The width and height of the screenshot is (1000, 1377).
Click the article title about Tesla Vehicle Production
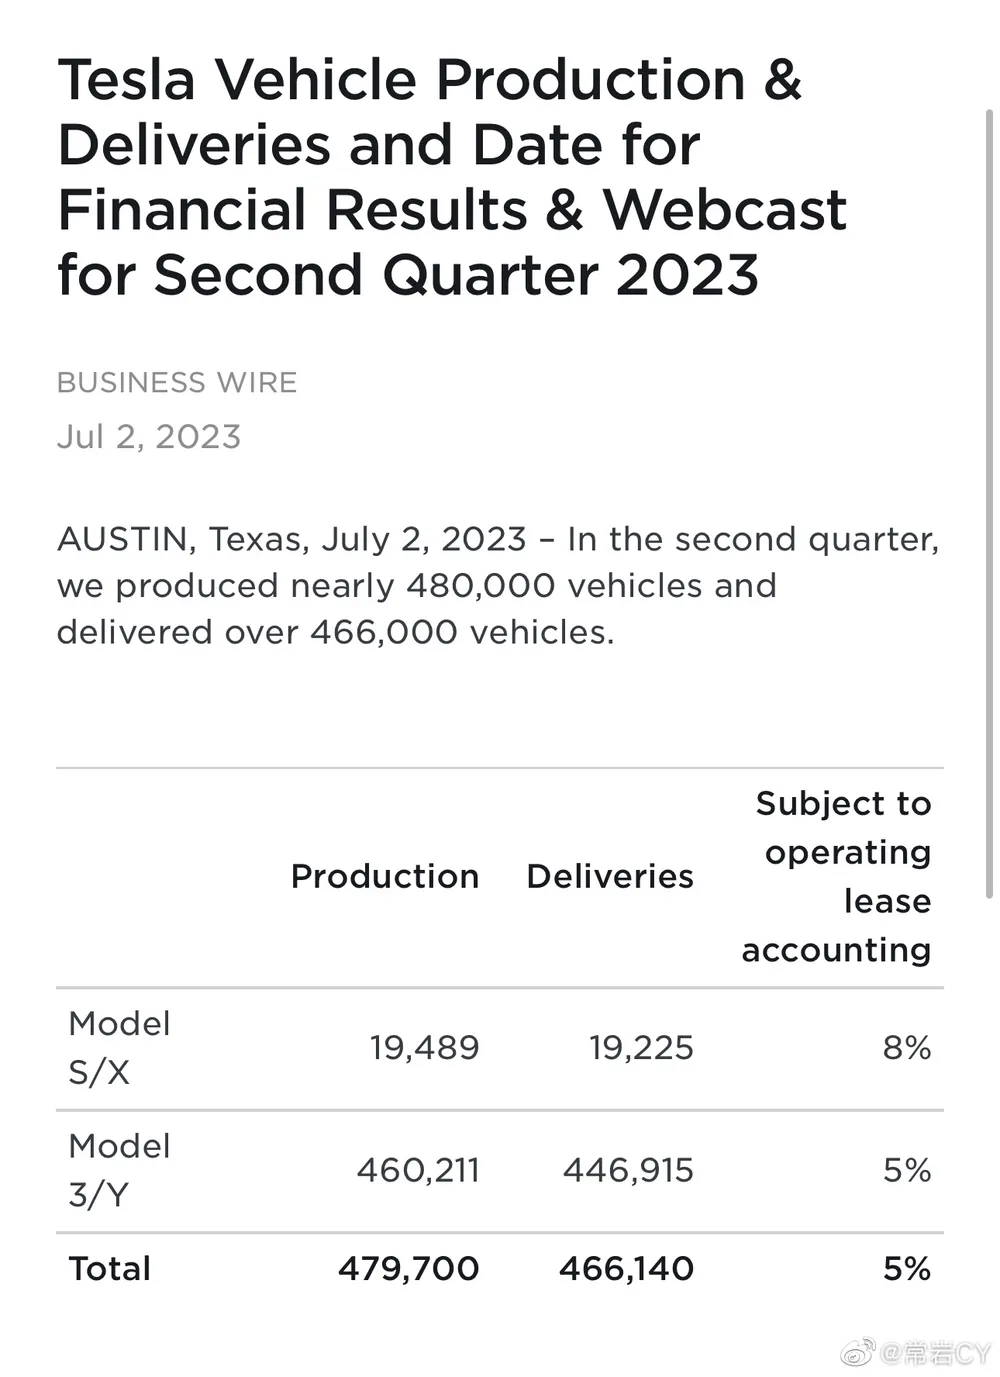(452, 177)
